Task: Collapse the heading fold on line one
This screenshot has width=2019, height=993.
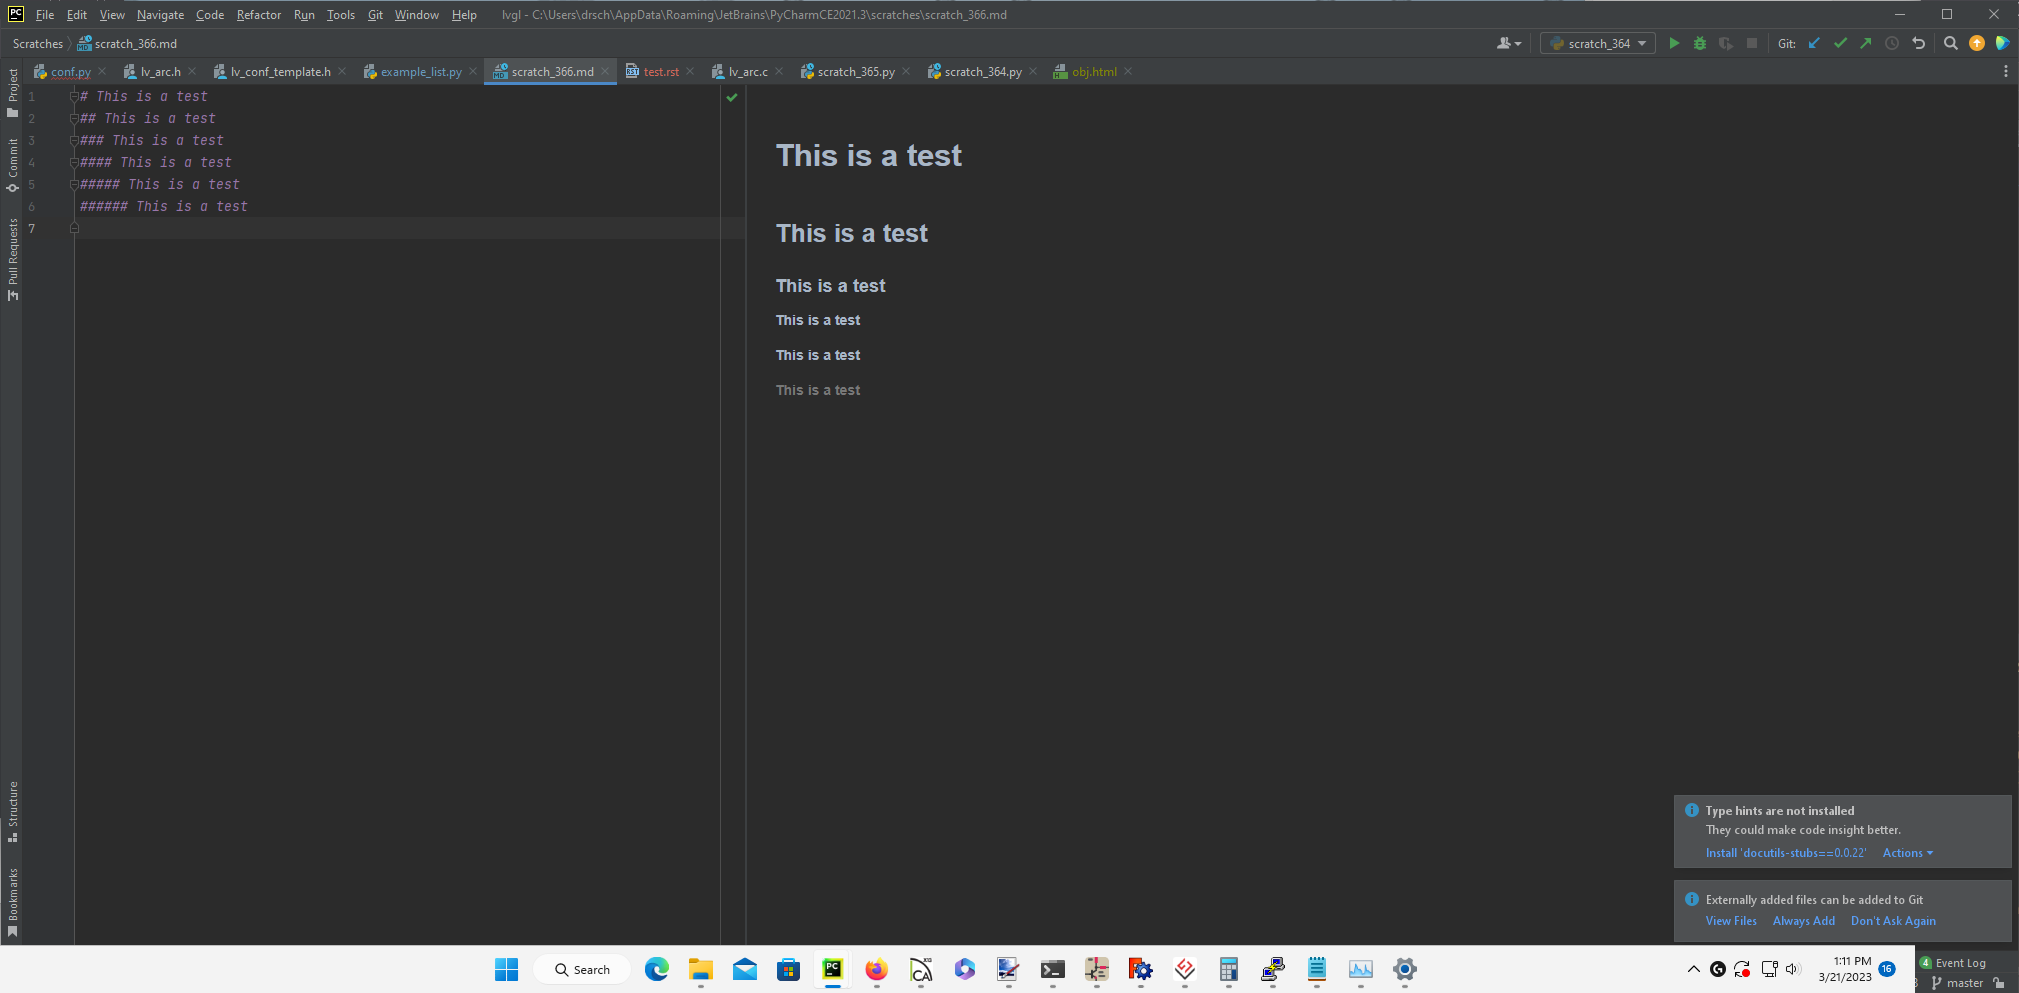Action: [74, 96]
